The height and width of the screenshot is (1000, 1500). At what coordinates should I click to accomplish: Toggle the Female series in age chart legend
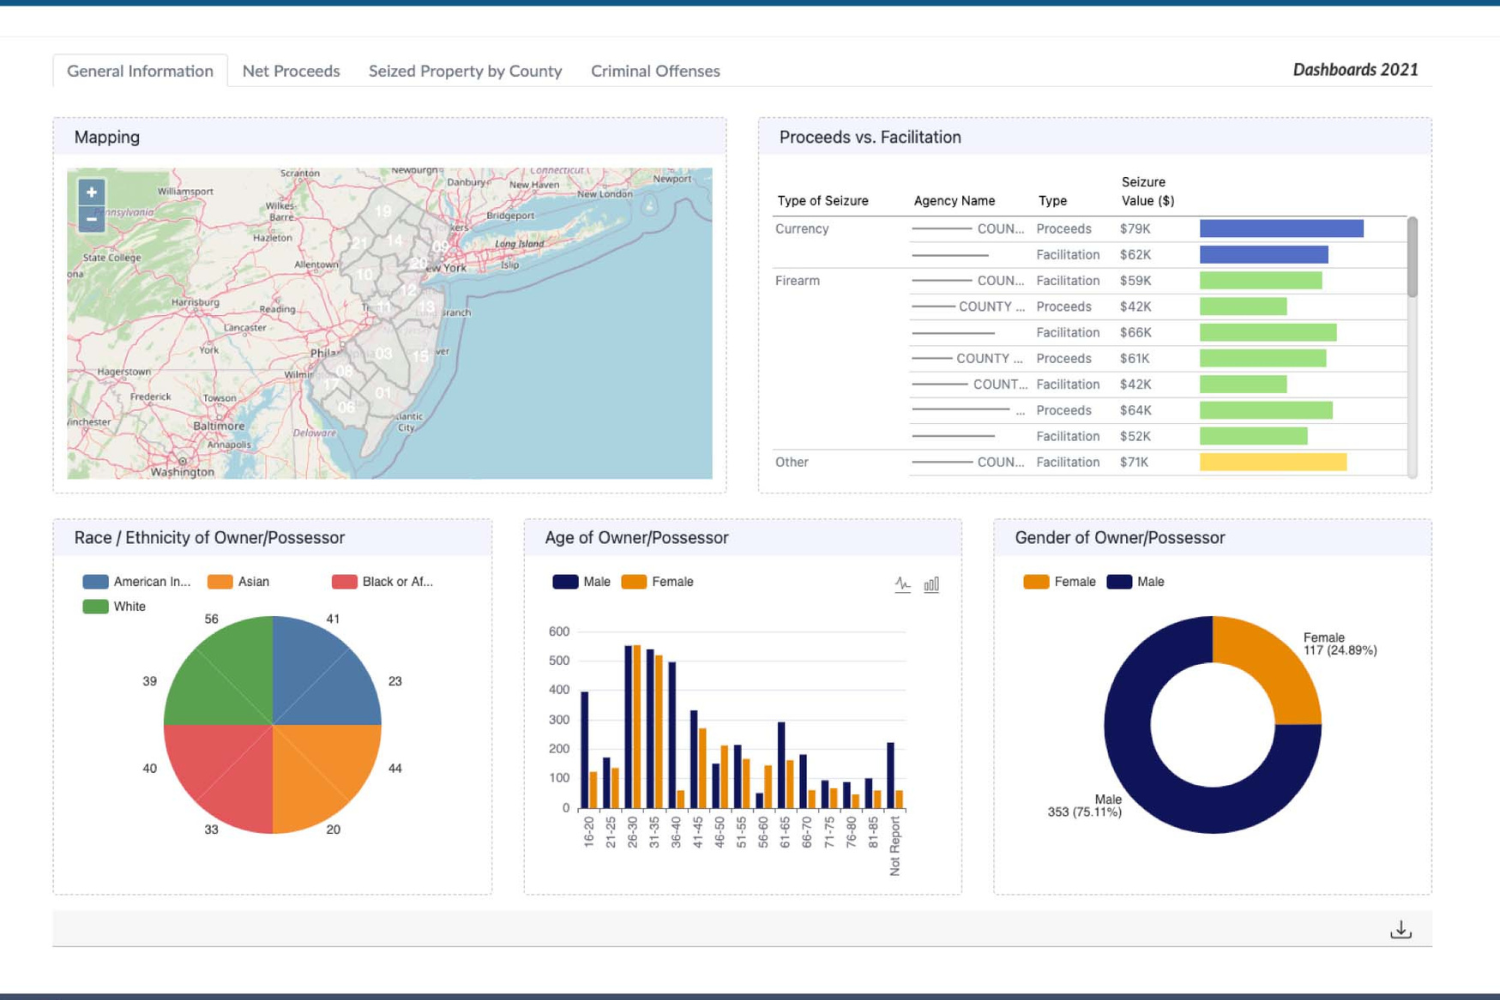coord(657,582)
